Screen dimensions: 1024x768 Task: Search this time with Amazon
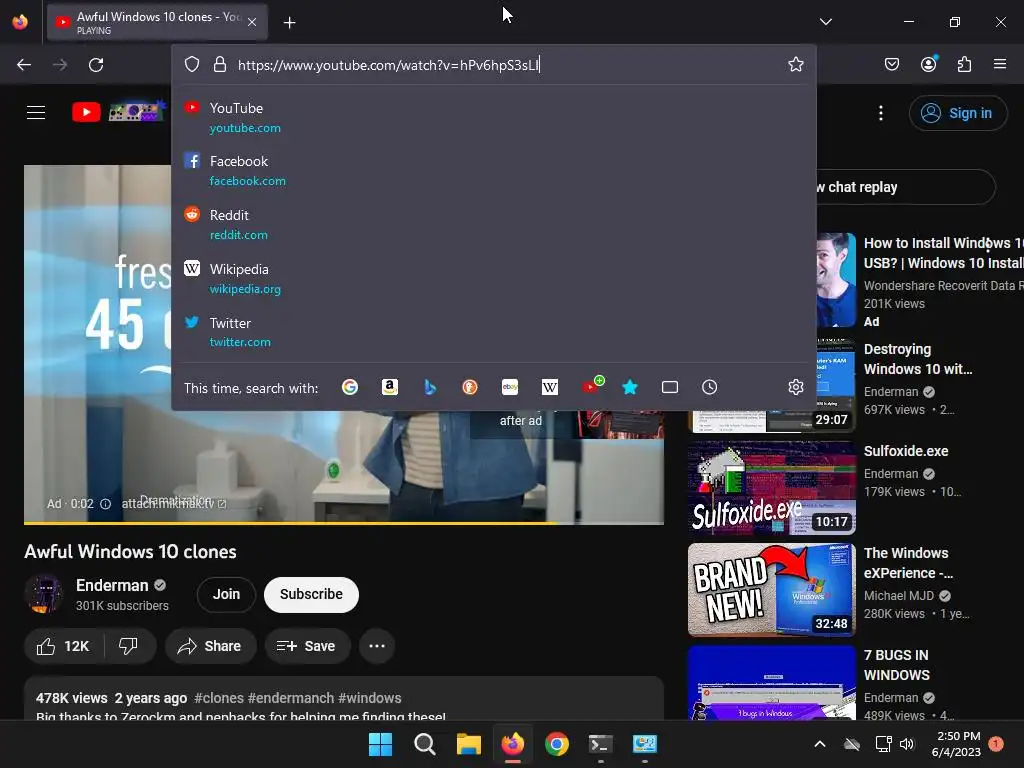pos(390,387)
